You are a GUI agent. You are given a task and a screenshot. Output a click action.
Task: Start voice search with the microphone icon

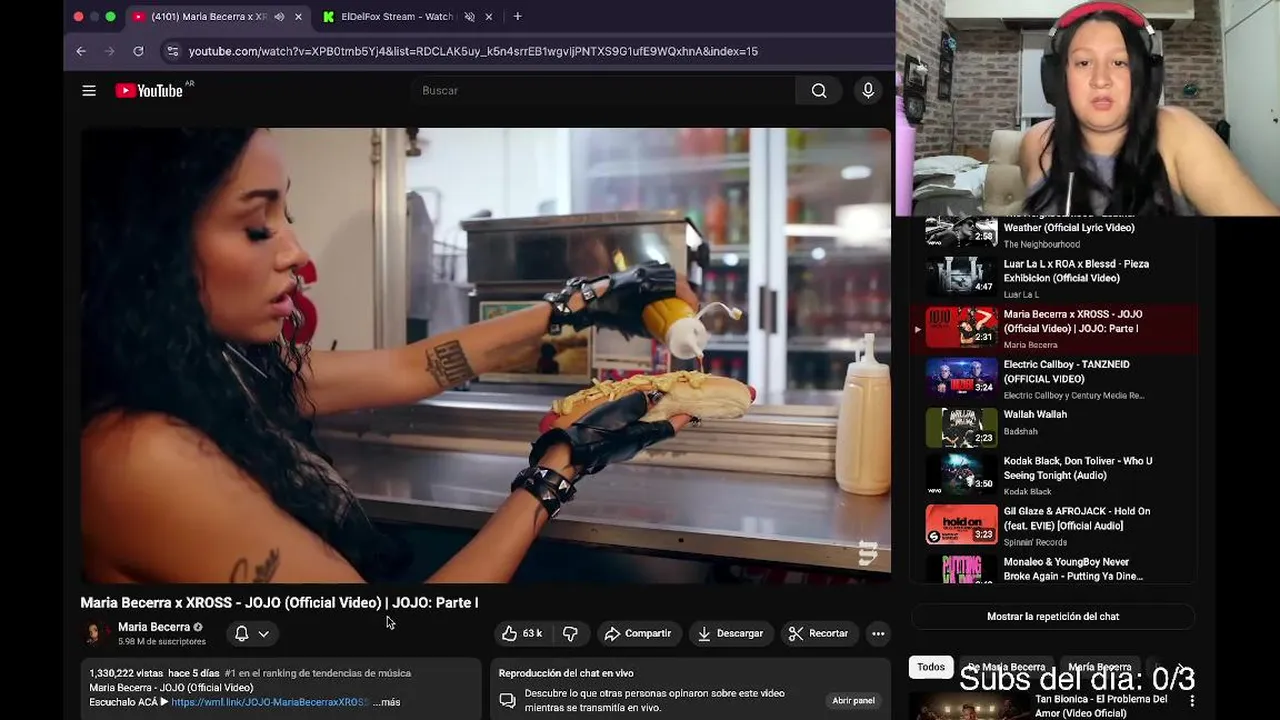coord(868,91)
